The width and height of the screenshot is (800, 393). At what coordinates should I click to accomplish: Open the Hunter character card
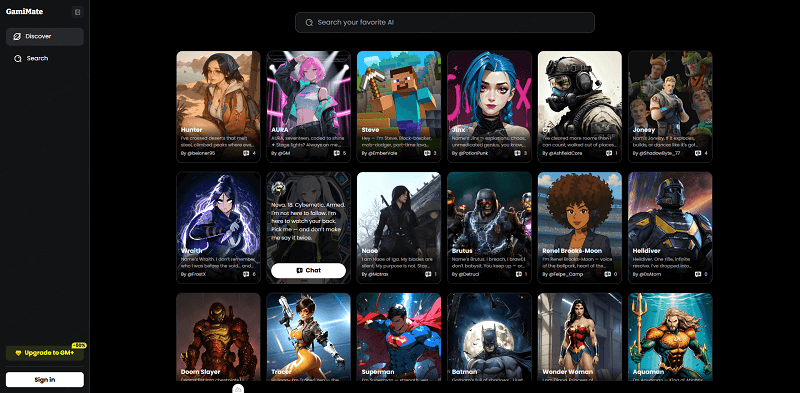click(218, 106)
